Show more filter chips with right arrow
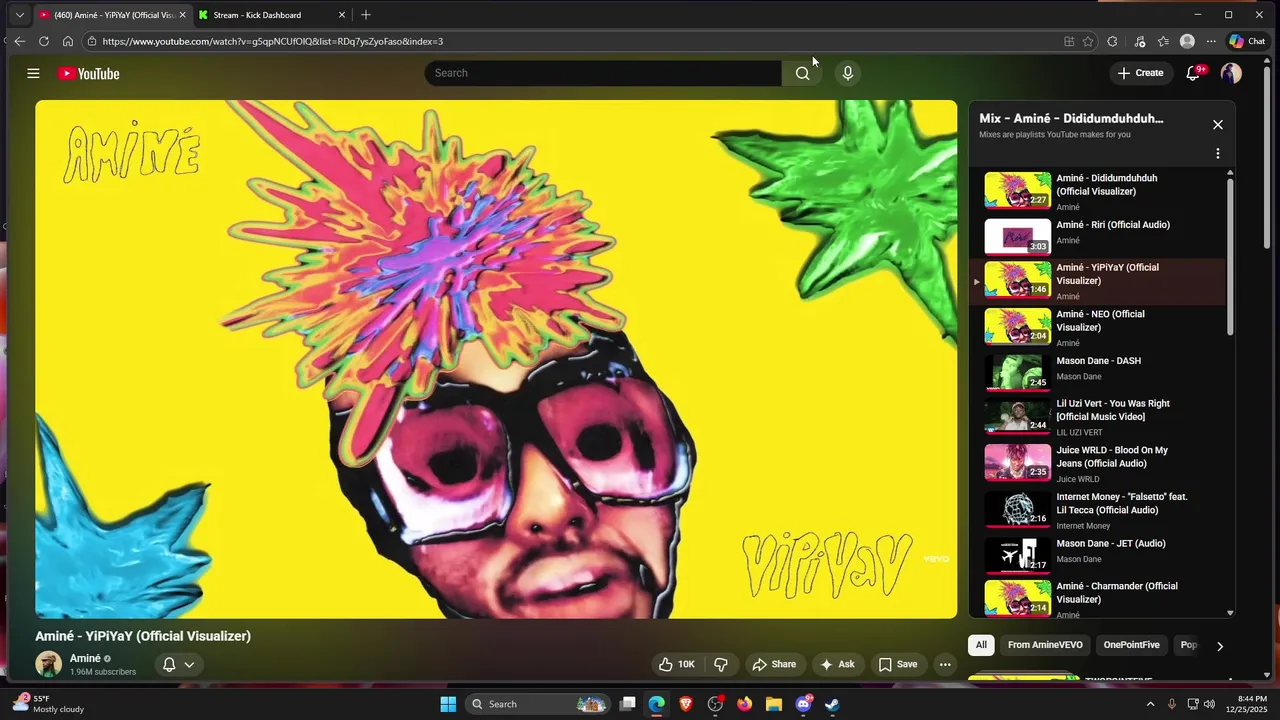This screenshot has height=720, width=1280. click(1219, 646)
